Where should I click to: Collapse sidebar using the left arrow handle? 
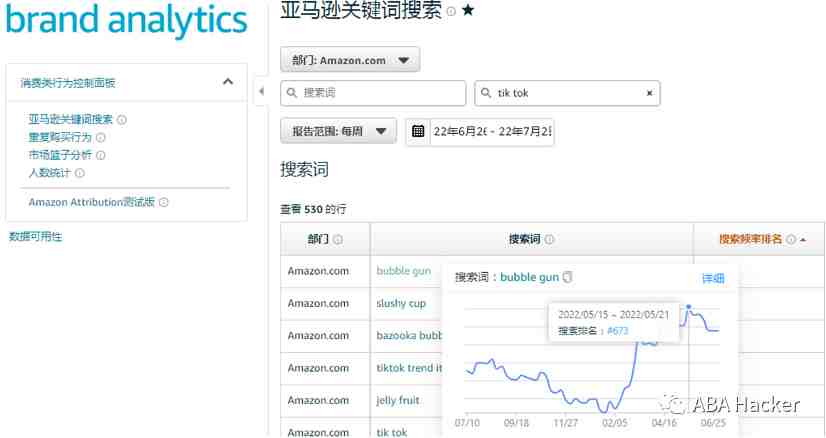coord(261,92)
